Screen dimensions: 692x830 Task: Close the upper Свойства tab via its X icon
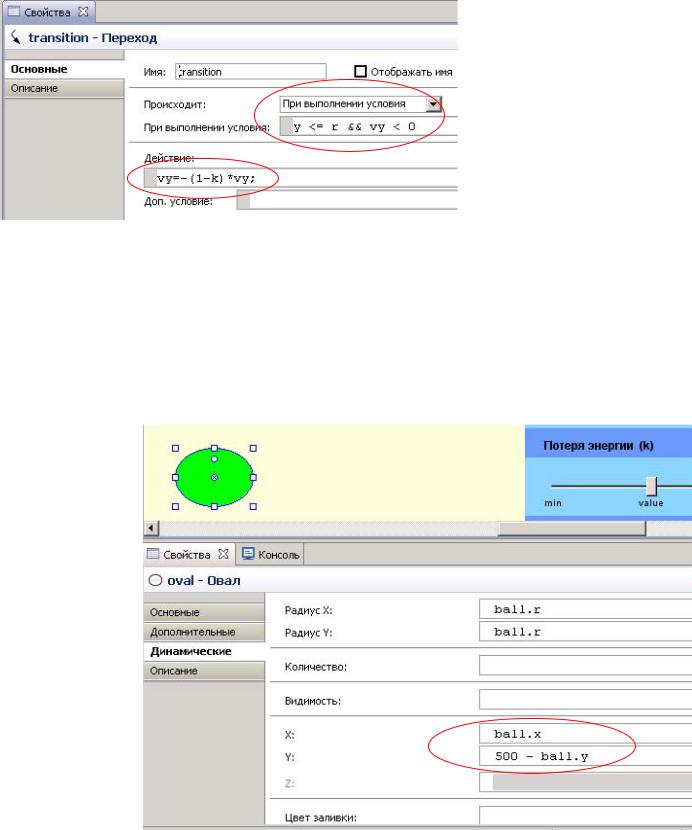click(x=83, y=12)
